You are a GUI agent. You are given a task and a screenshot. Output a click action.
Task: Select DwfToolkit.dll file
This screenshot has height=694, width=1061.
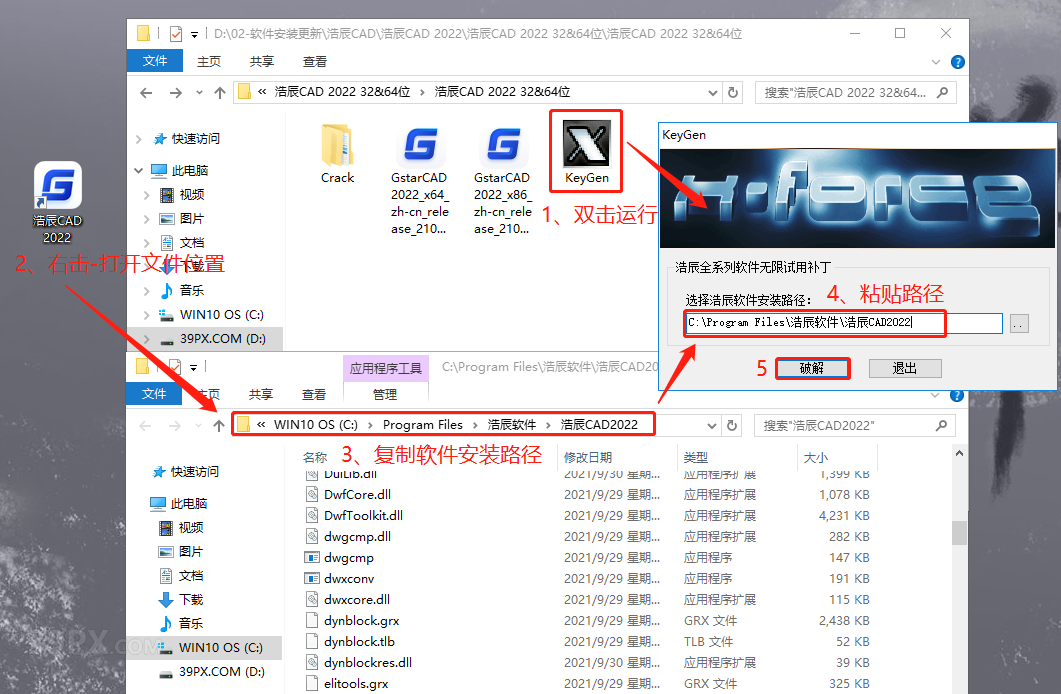363,515
